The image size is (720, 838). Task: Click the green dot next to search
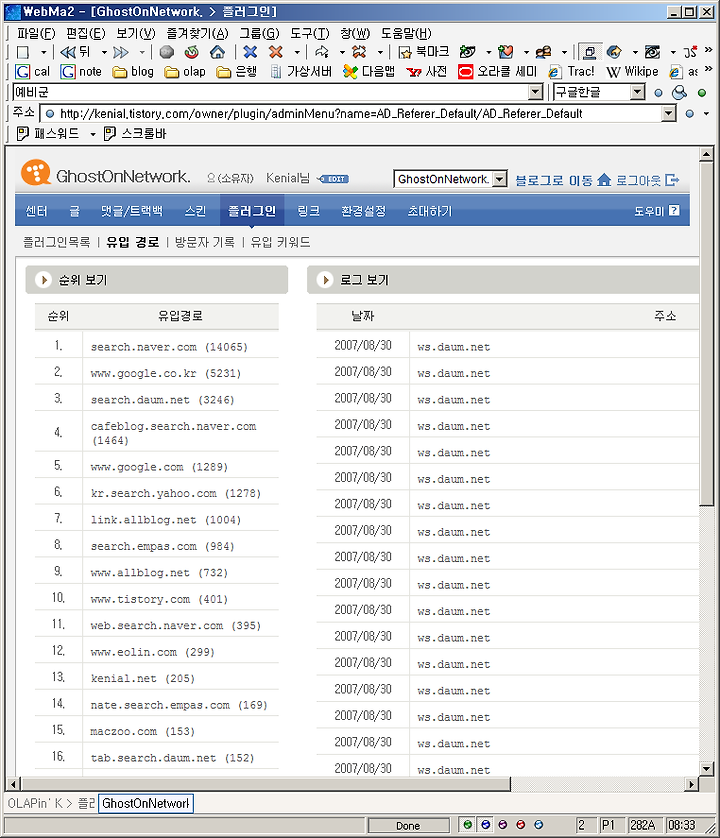point(702,93)
